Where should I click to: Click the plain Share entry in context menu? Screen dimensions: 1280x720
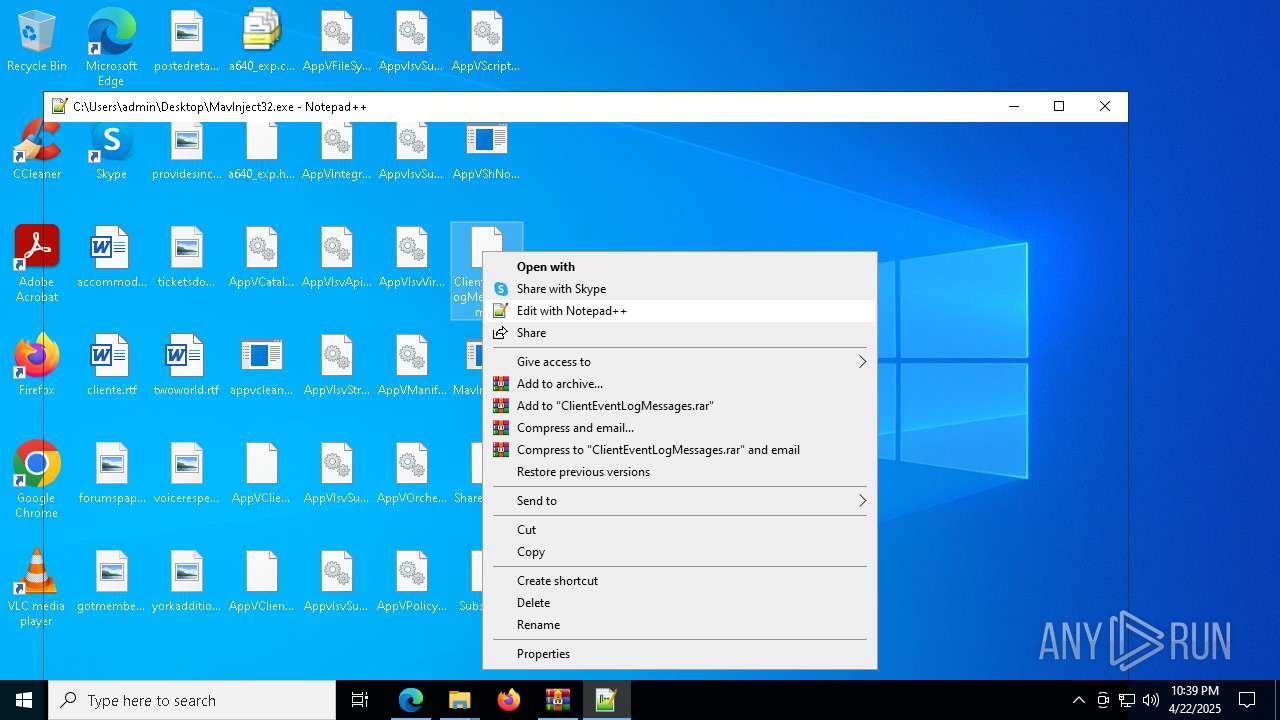680,333
